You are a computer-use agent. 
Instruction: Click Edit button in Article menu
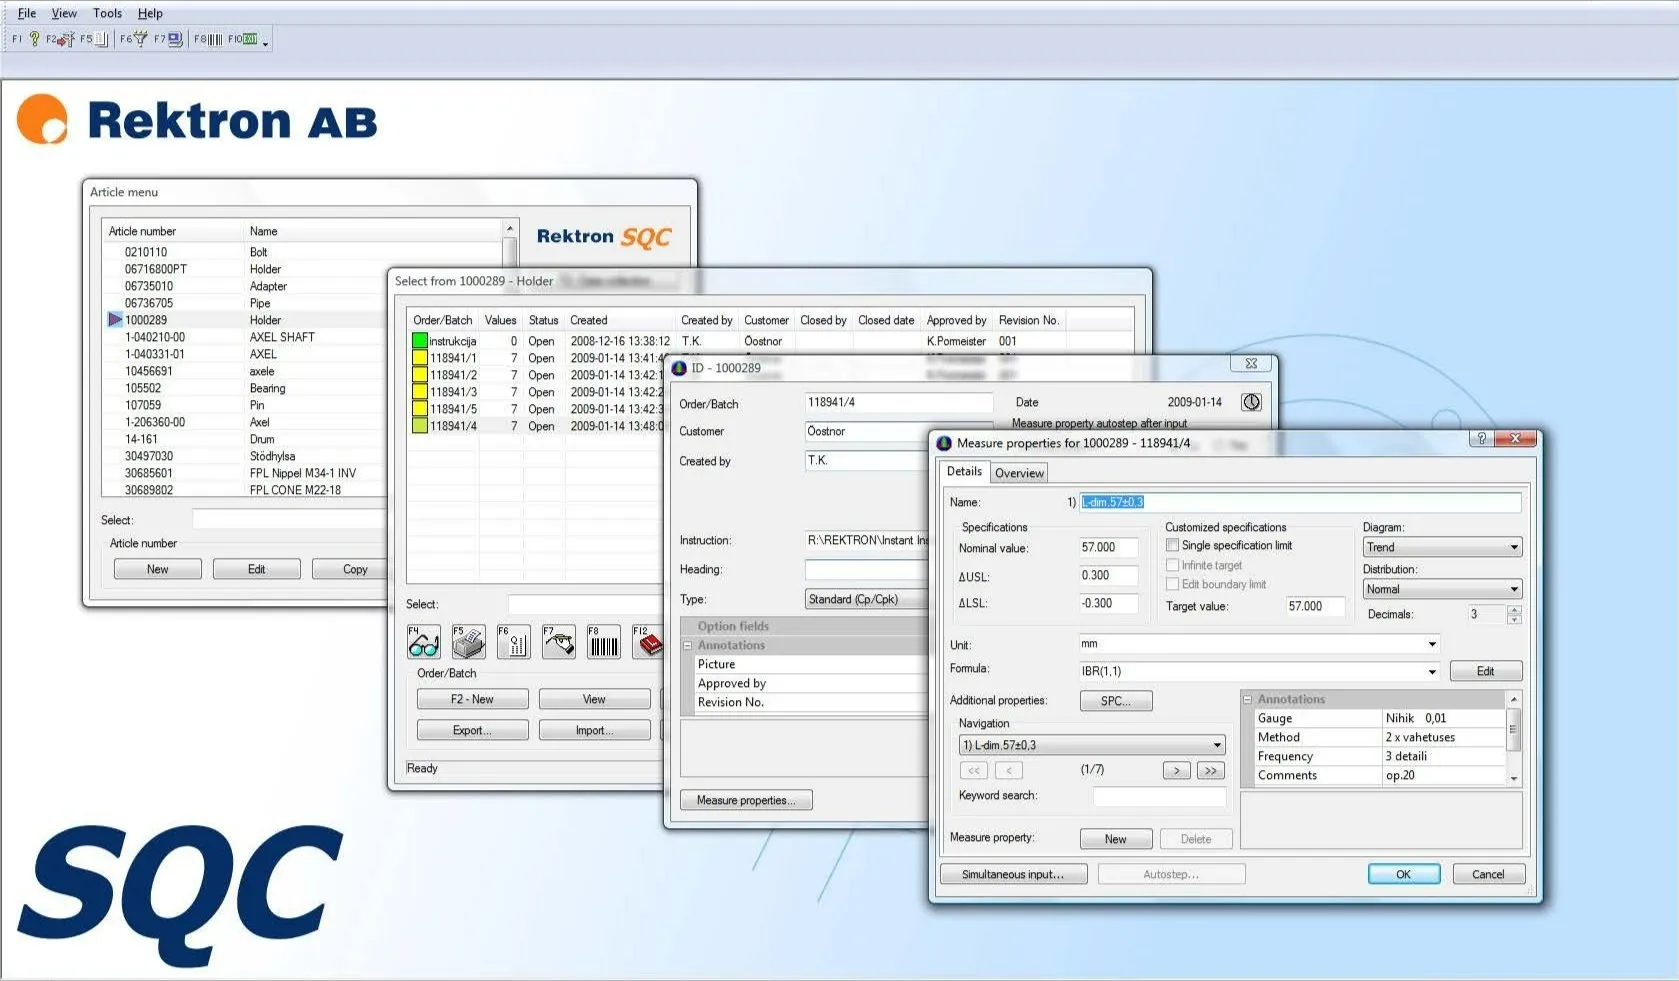point(257,569)
